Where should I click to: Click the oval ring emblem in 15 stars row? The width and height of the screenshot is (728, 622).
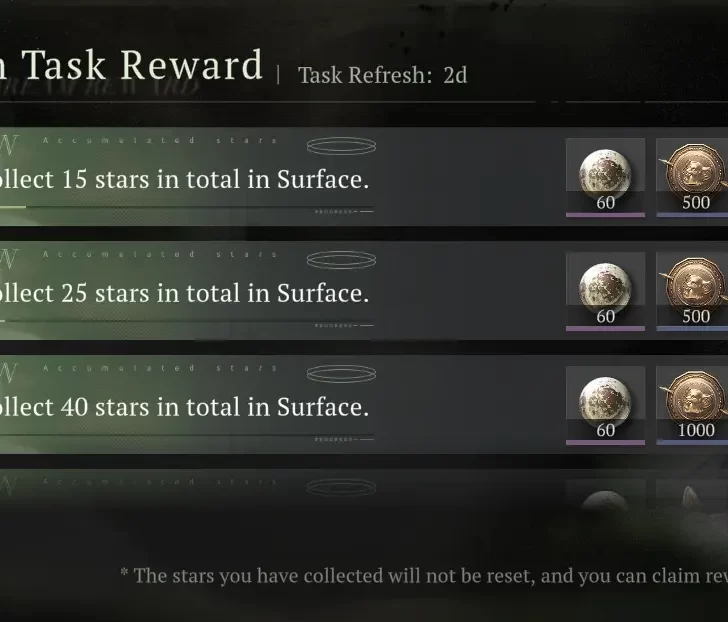pos(341,147)
